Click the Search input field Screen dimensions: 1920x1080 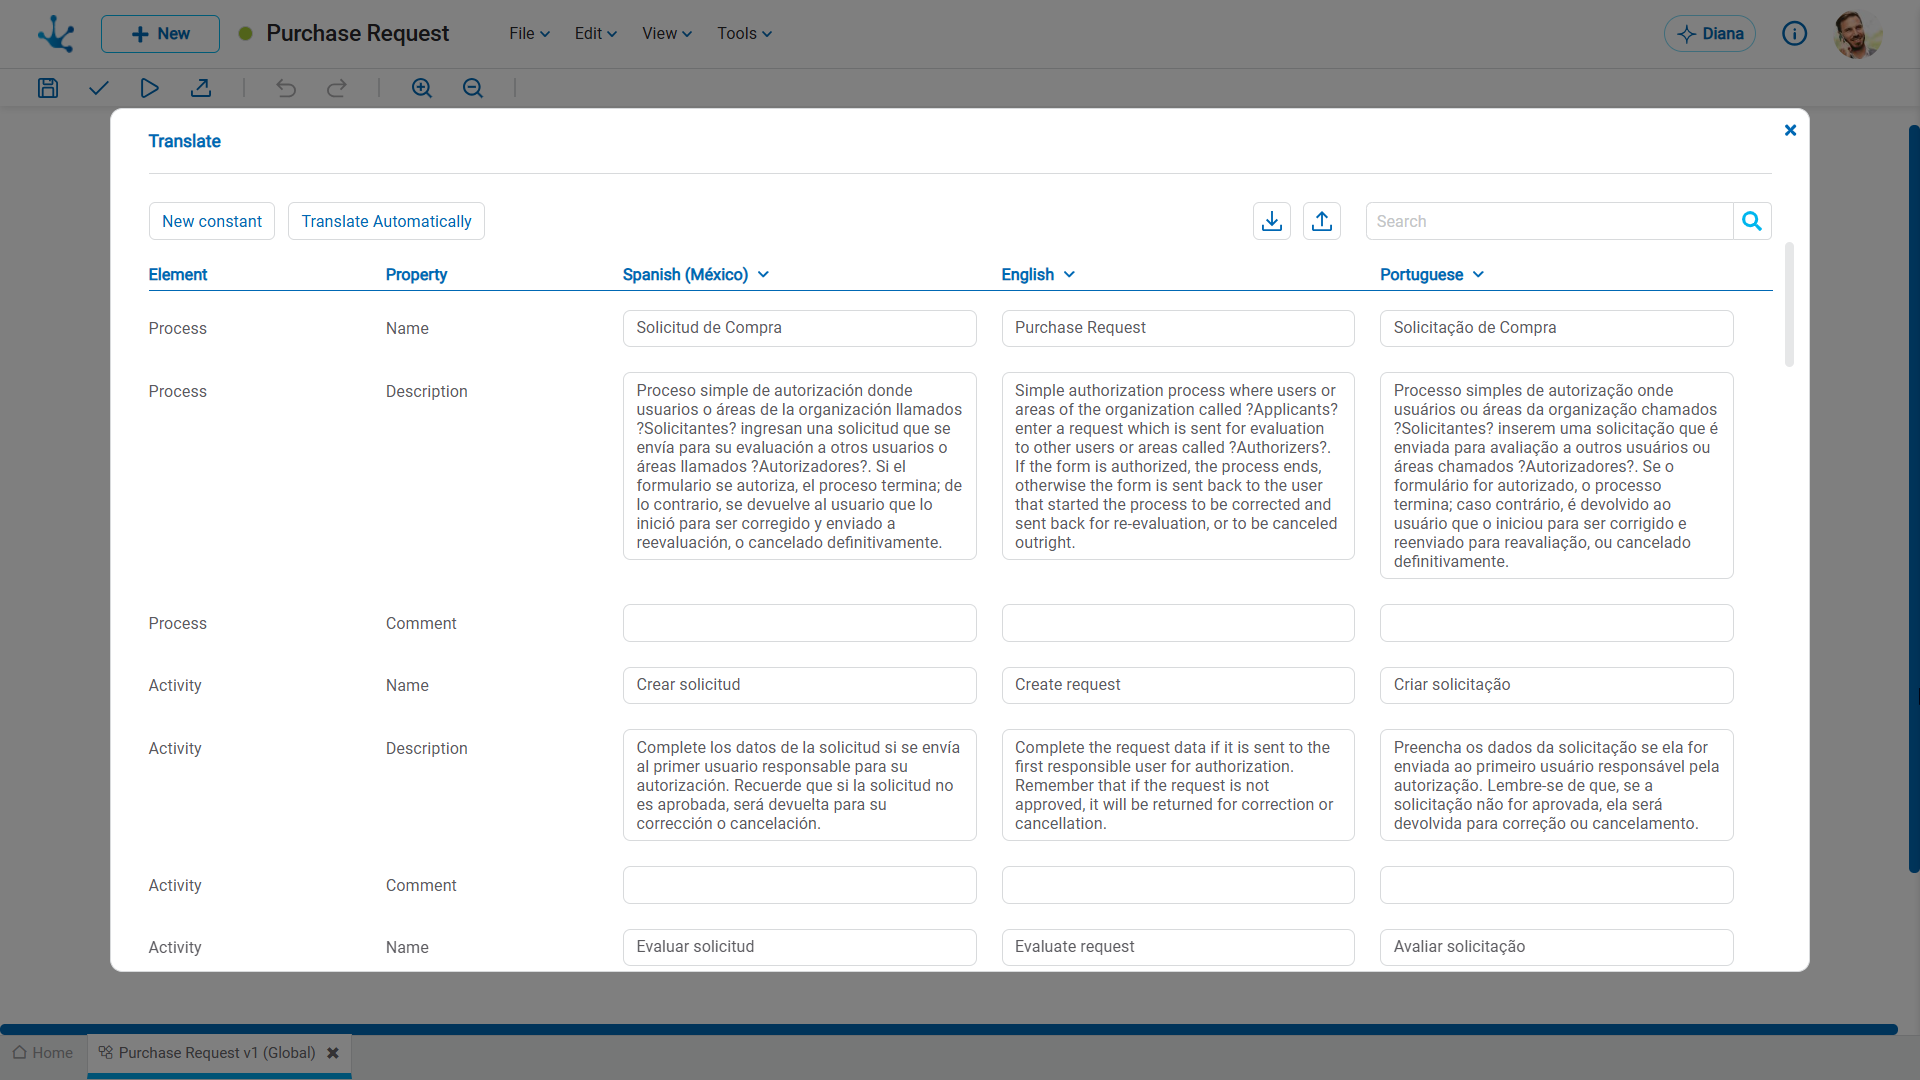point(1549,221)
